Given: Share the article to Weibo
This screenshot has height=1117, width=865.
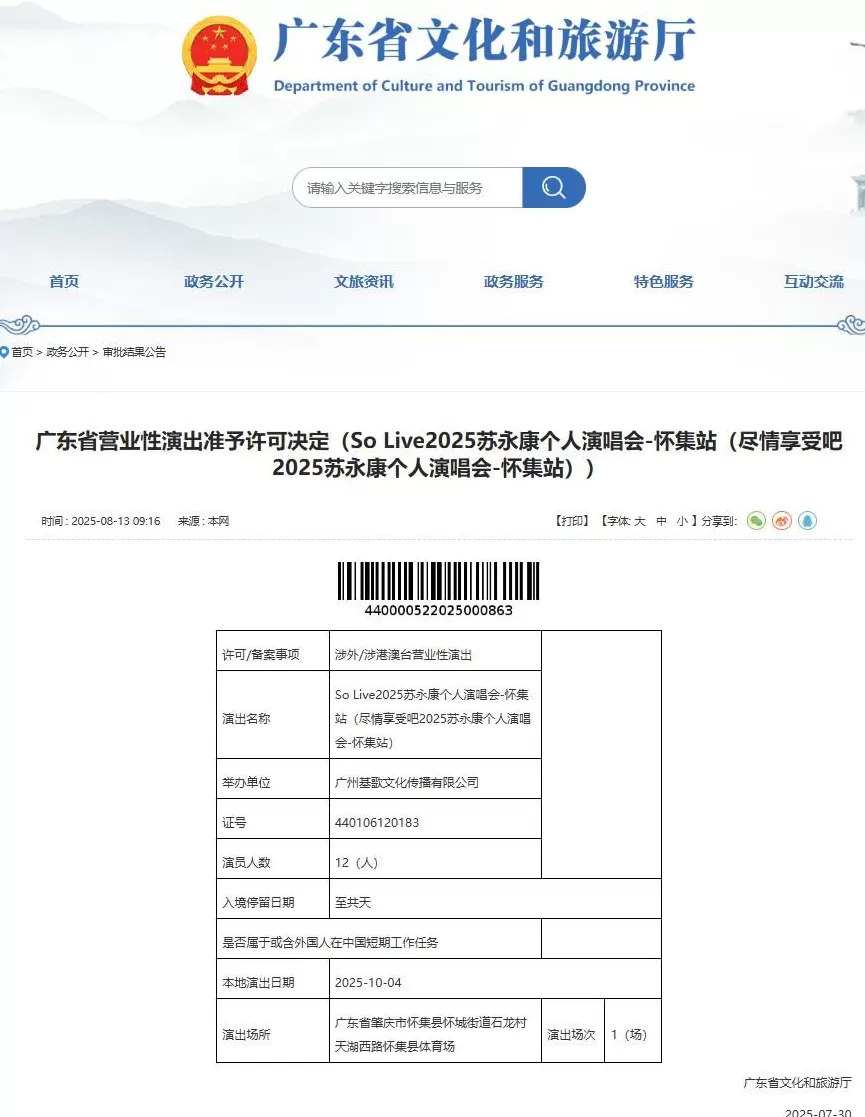Looking at the screenshot, I should 781,521.
